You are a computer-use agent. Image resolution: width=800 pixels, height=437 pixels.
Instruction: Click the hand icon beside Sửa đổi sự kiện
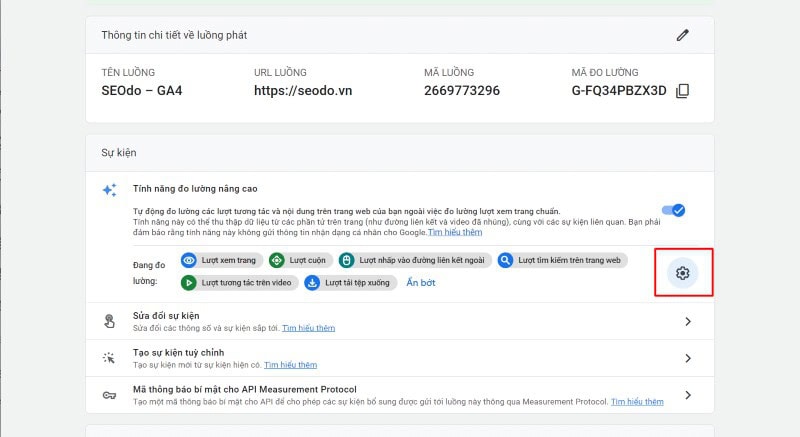pyautogui.click(x=109, y=321)
